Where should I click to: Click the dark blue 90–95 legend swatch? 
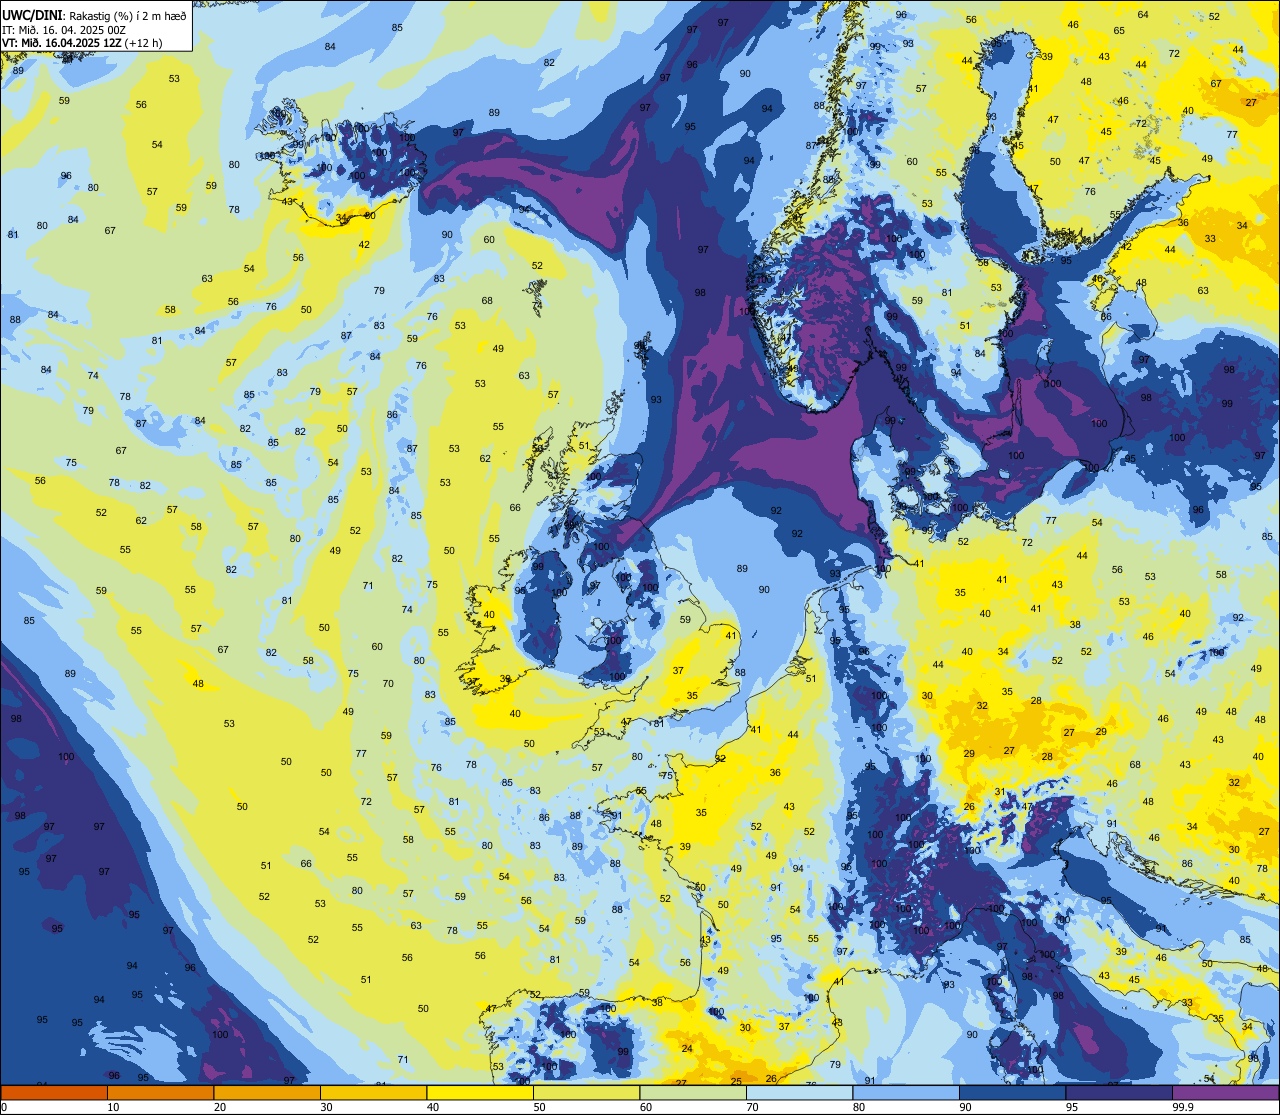click(x=1012, y=1092)
